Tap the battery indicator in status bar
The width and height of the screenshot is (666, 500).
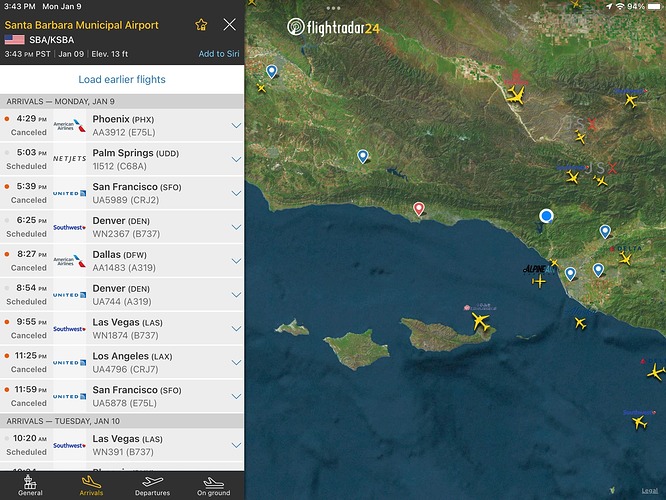654,6
